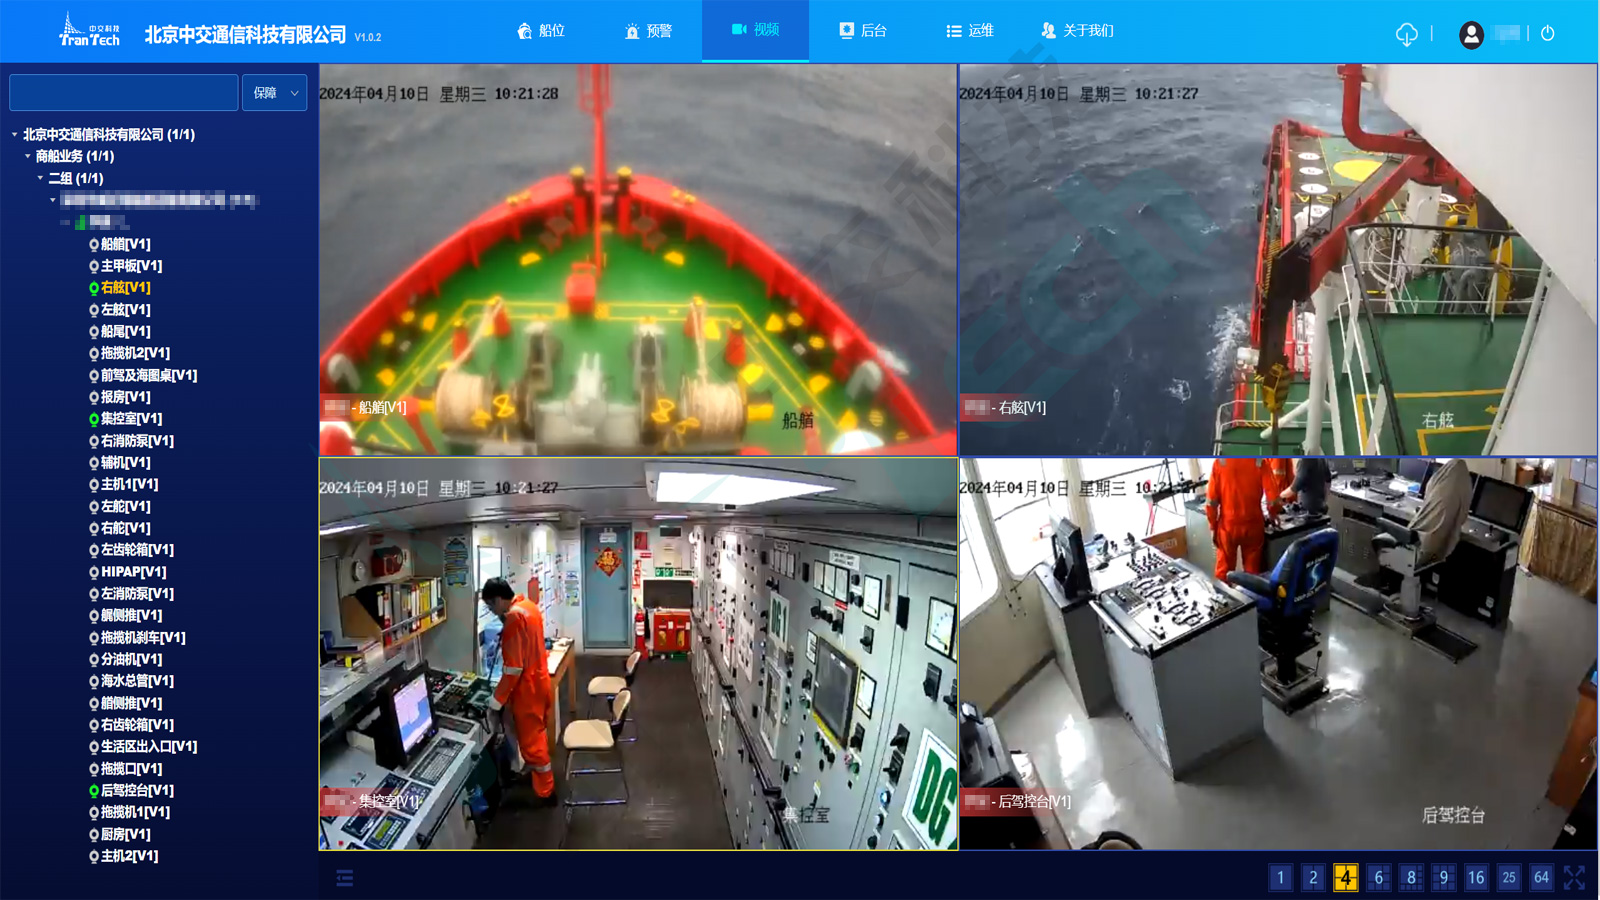Click camera icon beside 船尾[V1]
Screen dimensions: 1600x900
point(94,332)
